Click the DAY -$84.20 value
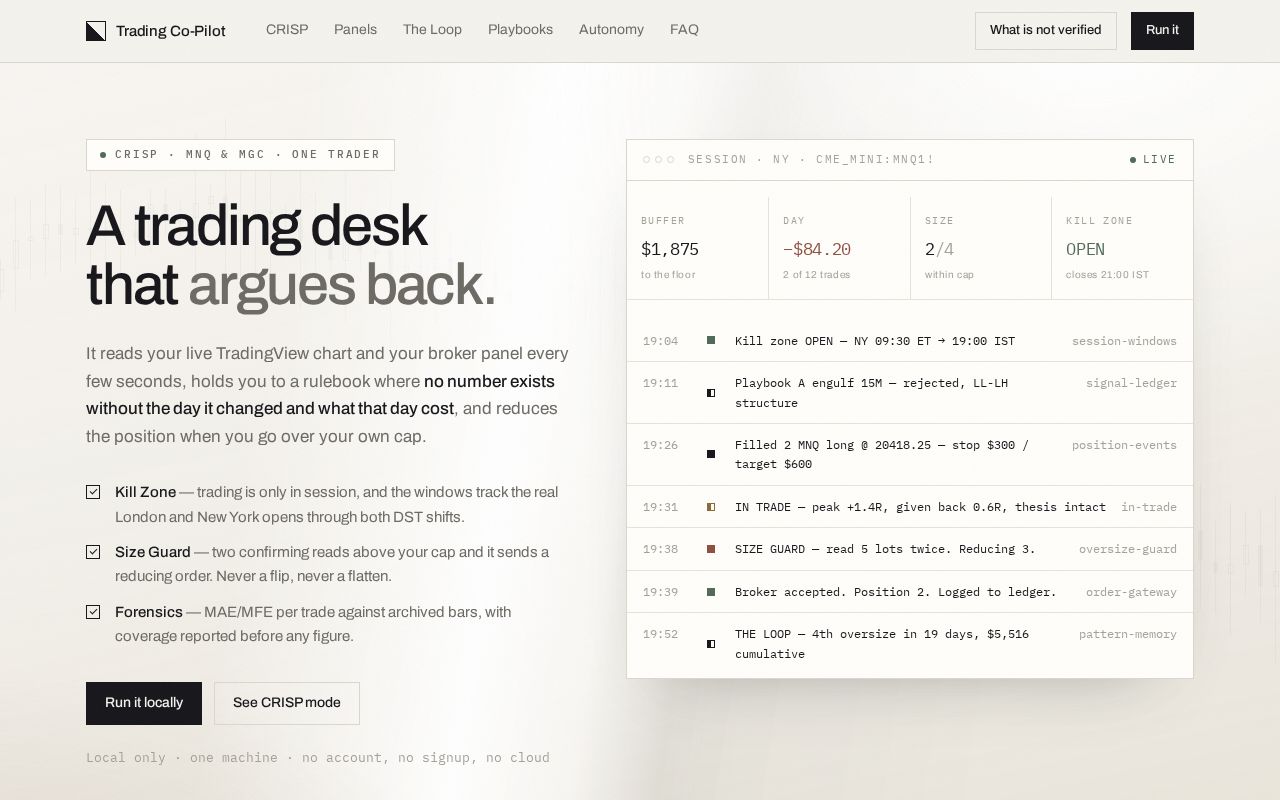 [817, 249]
